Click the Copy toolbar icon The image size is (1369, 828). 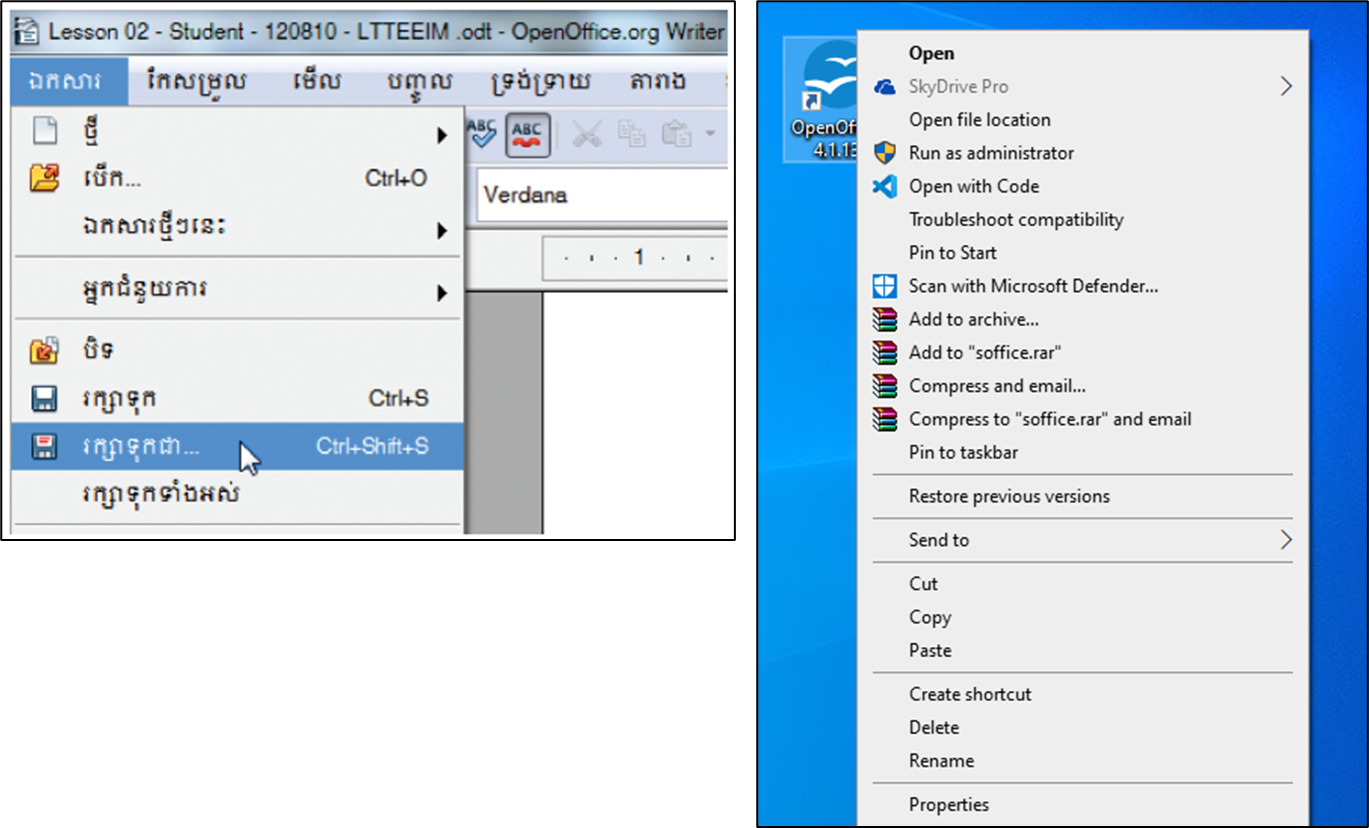click(632, 135)
